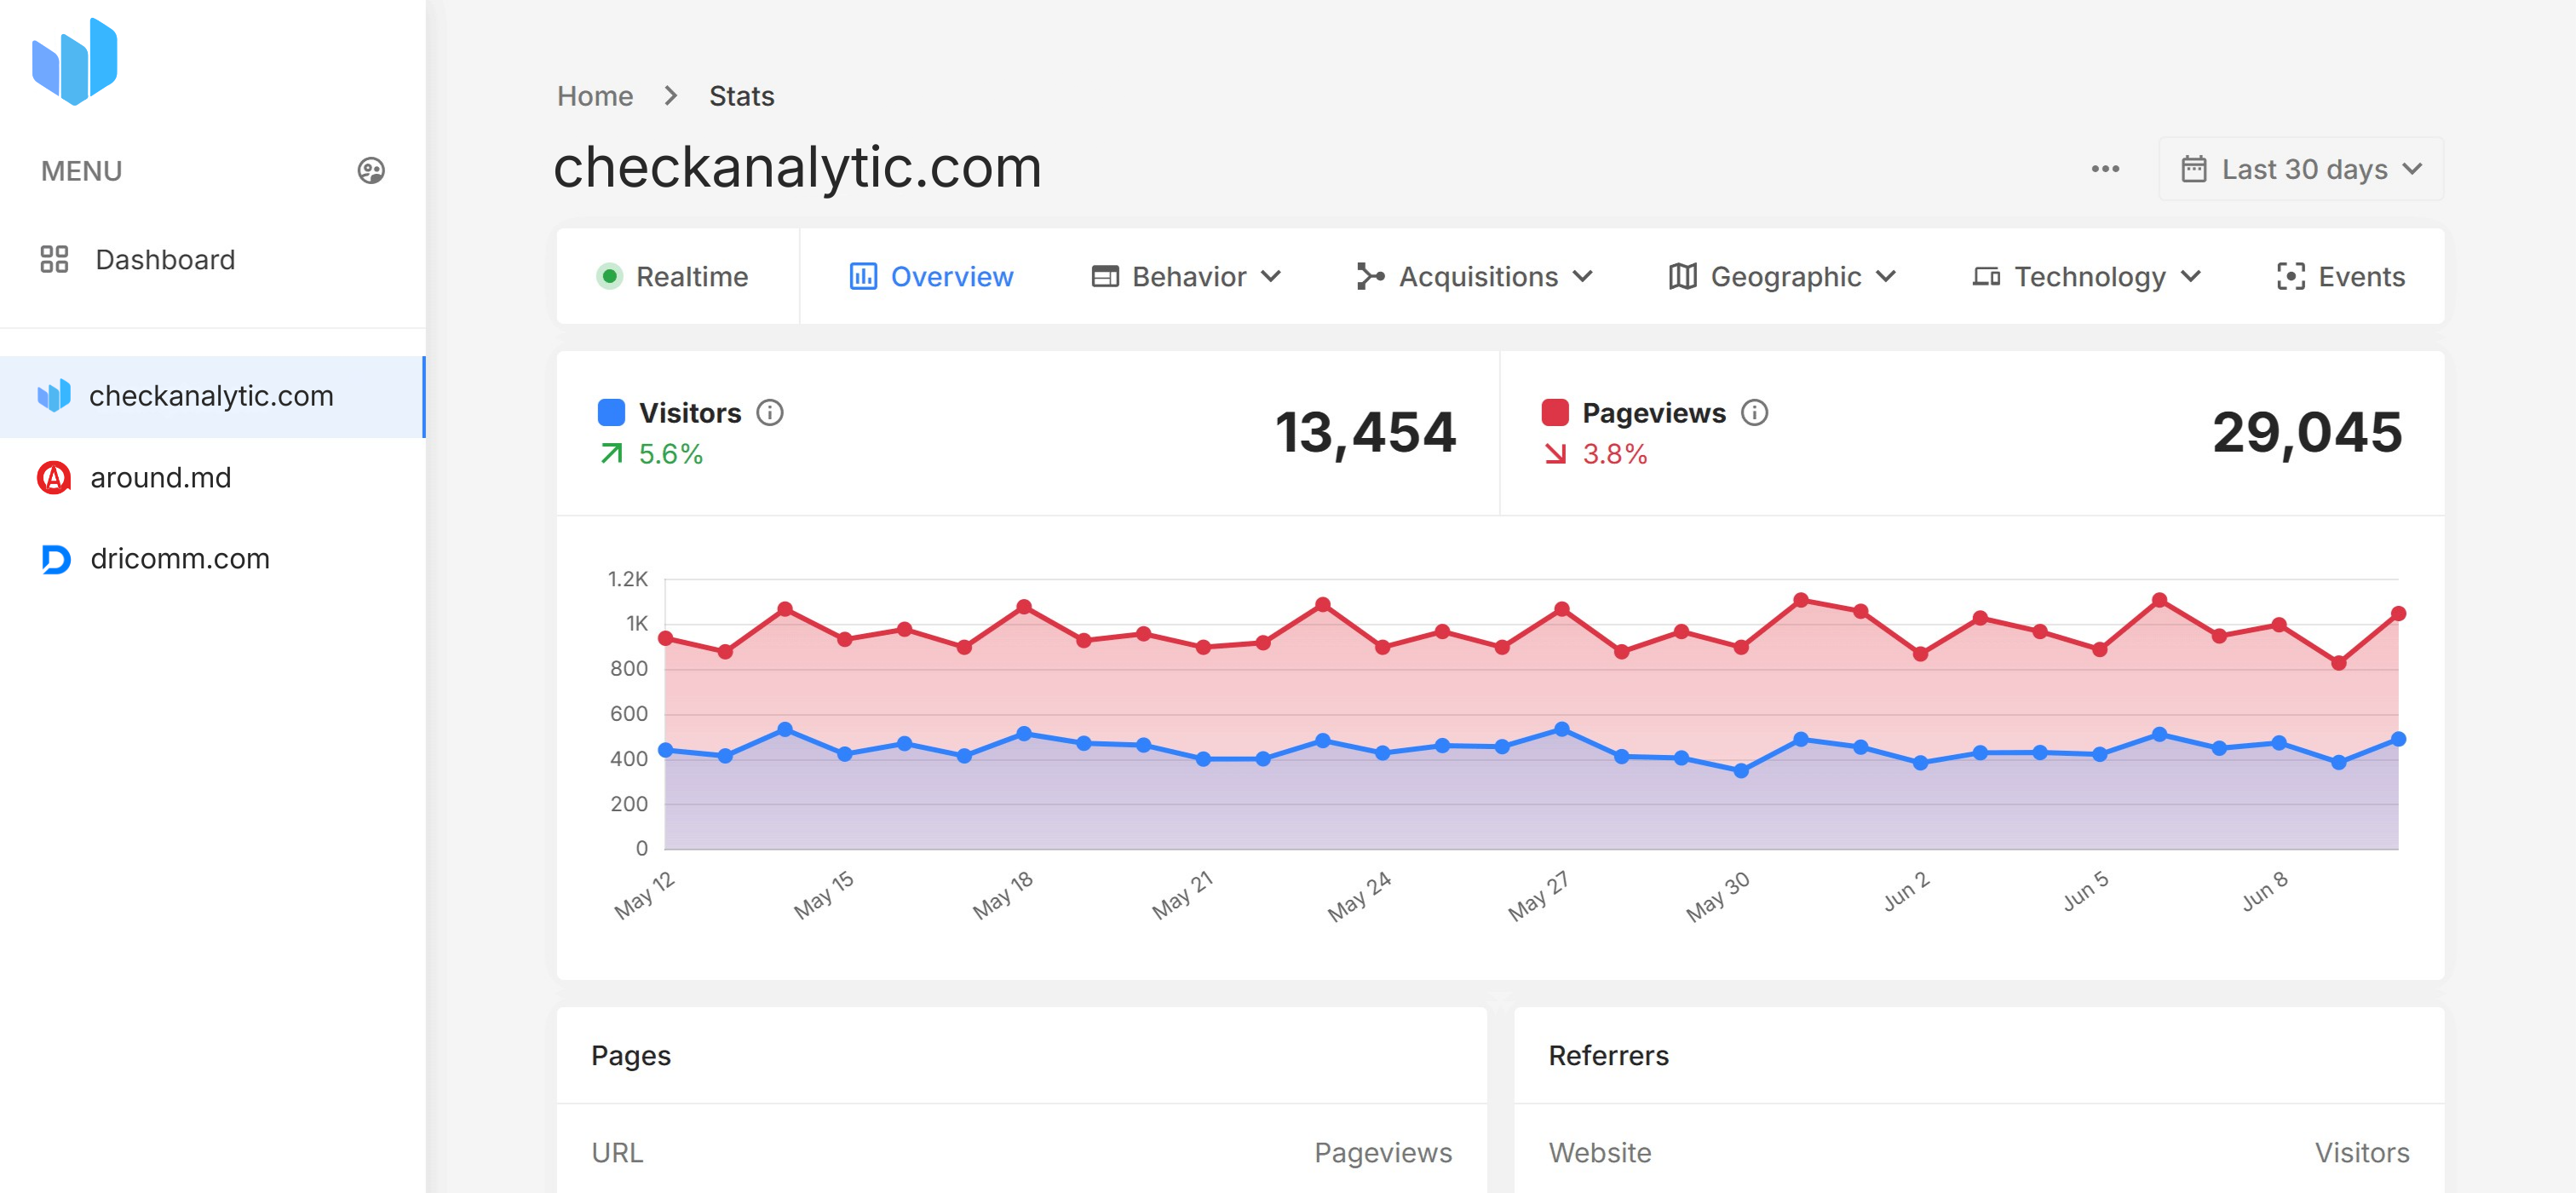Click the Dashboard grid icon in sidebar
The height and width of the screenshot is (1193, 2576).
55,259
